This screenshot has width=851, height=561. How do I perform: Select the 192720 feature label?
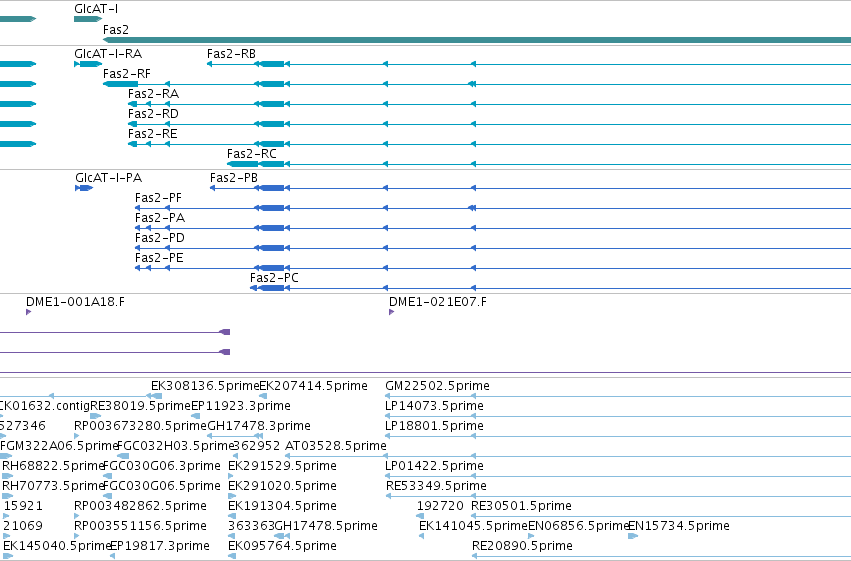coord(440,507)
